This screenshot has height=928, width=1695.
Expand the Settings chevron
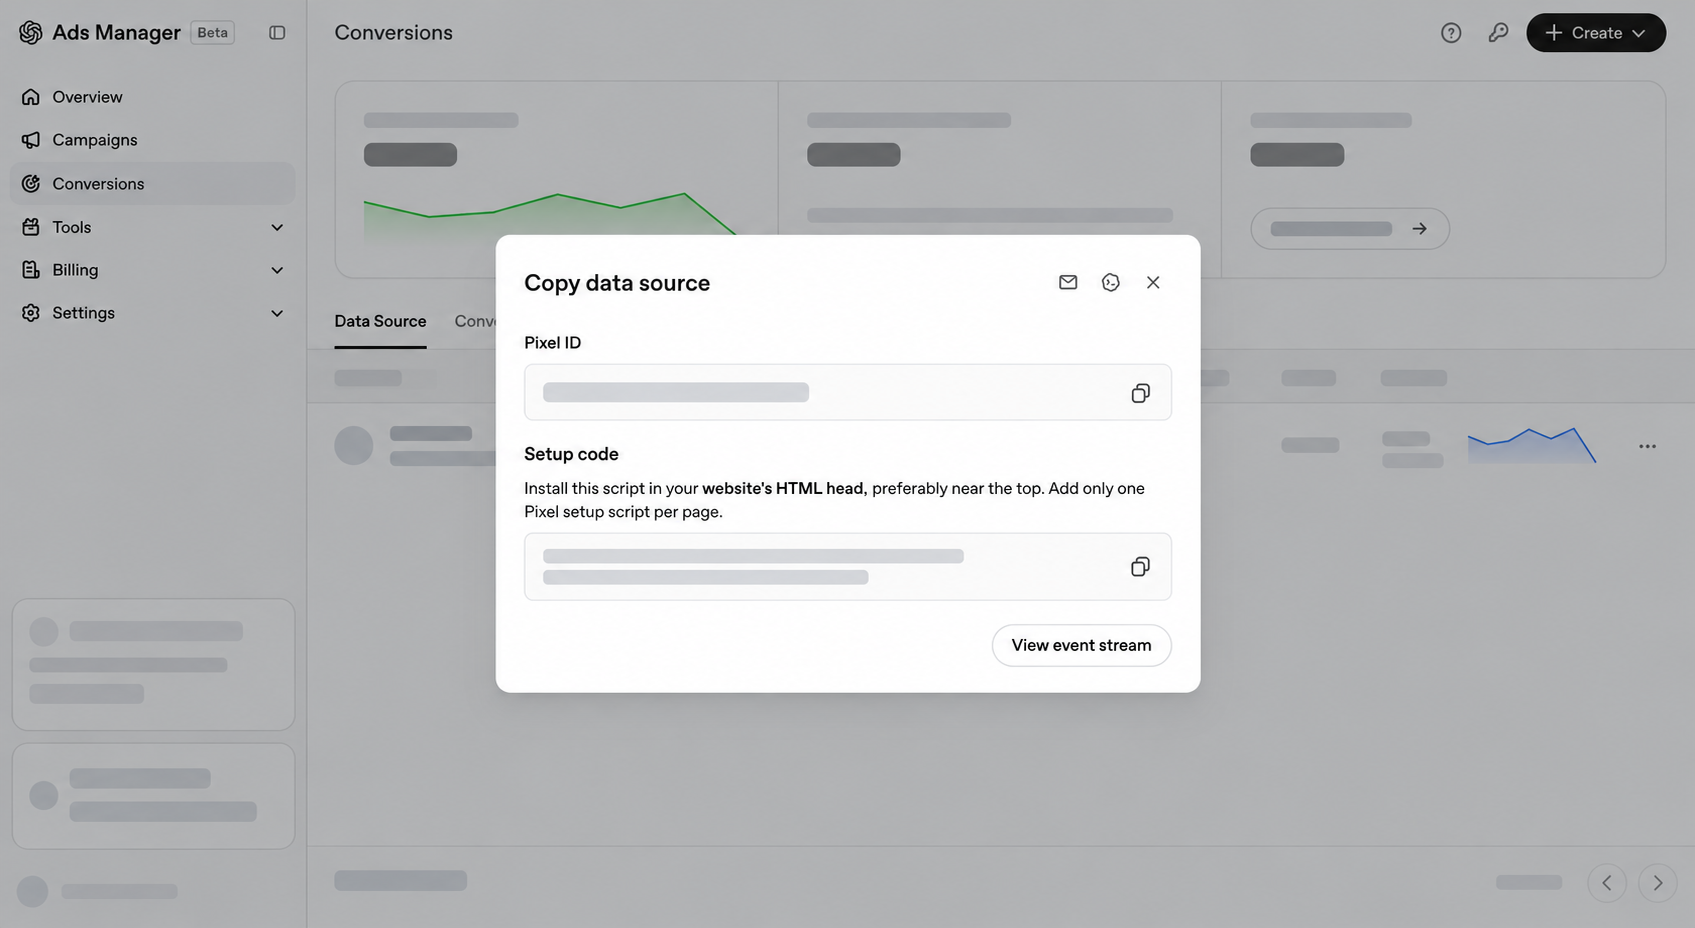[x=277, y=313]
